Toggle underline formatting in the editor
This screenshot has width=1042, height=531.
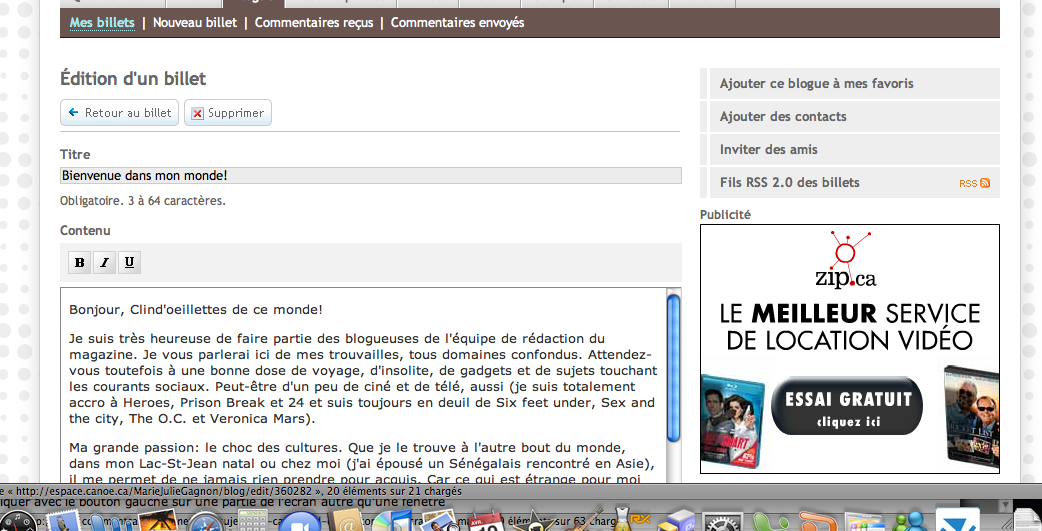(x=129, y=263)
